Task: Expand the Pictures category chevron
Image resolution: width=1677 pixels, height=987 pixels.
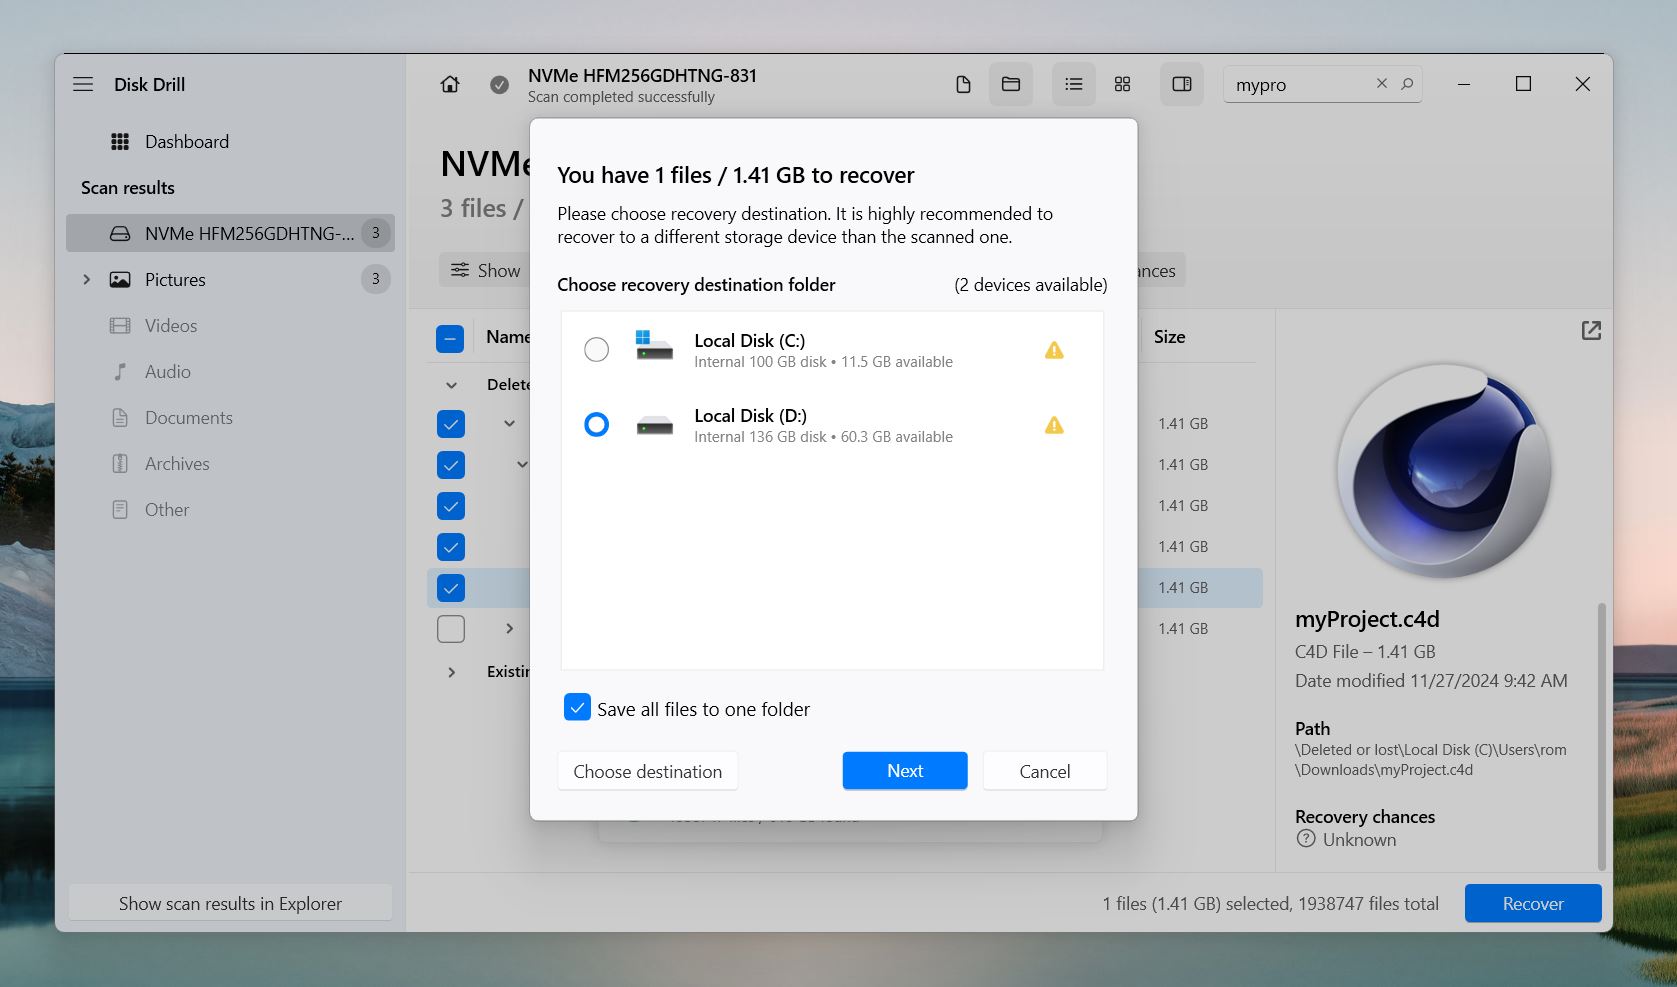Action: pyautogui.click(x=86, y=280)
